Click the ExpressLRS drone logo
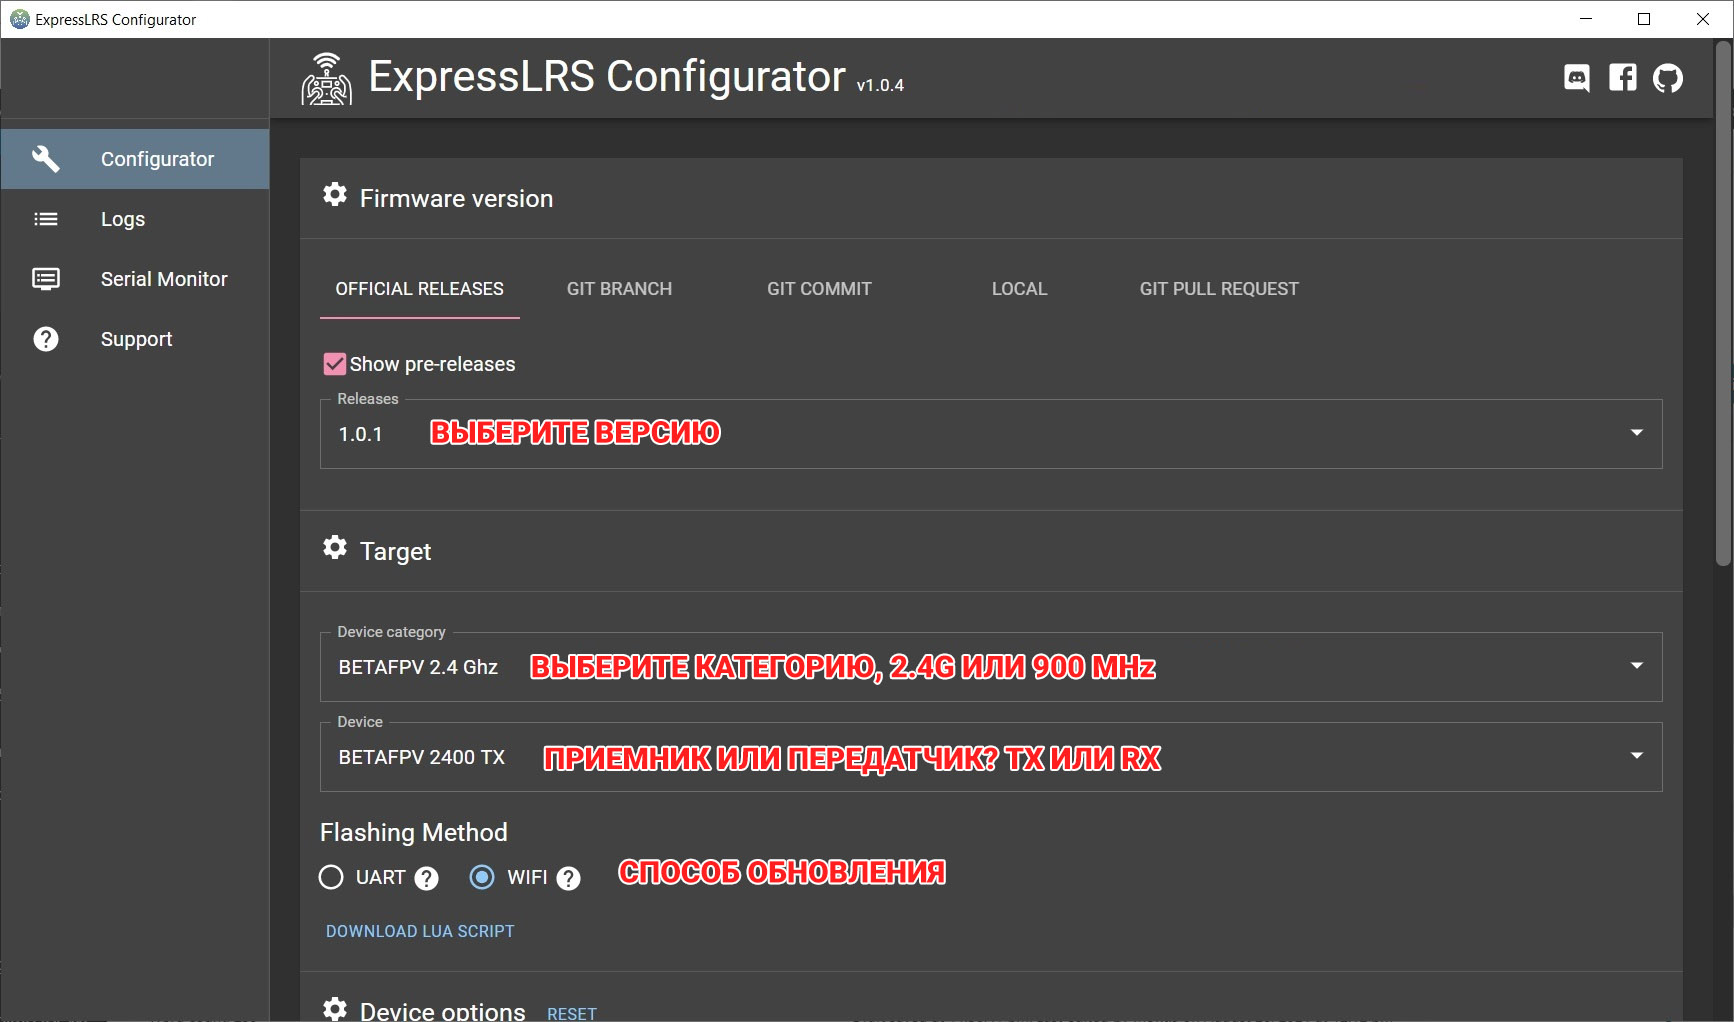 (x=326, y=79)
